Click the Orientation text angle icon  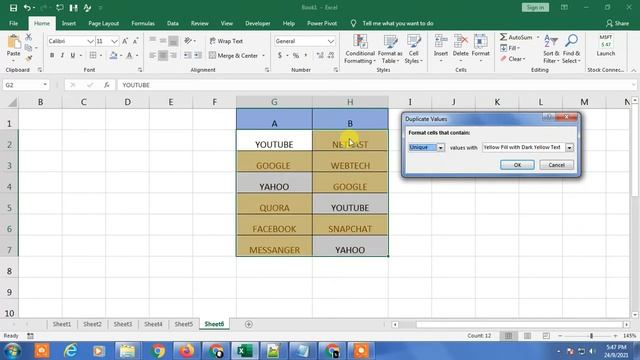pyautogui.click(x=188, y=41)
